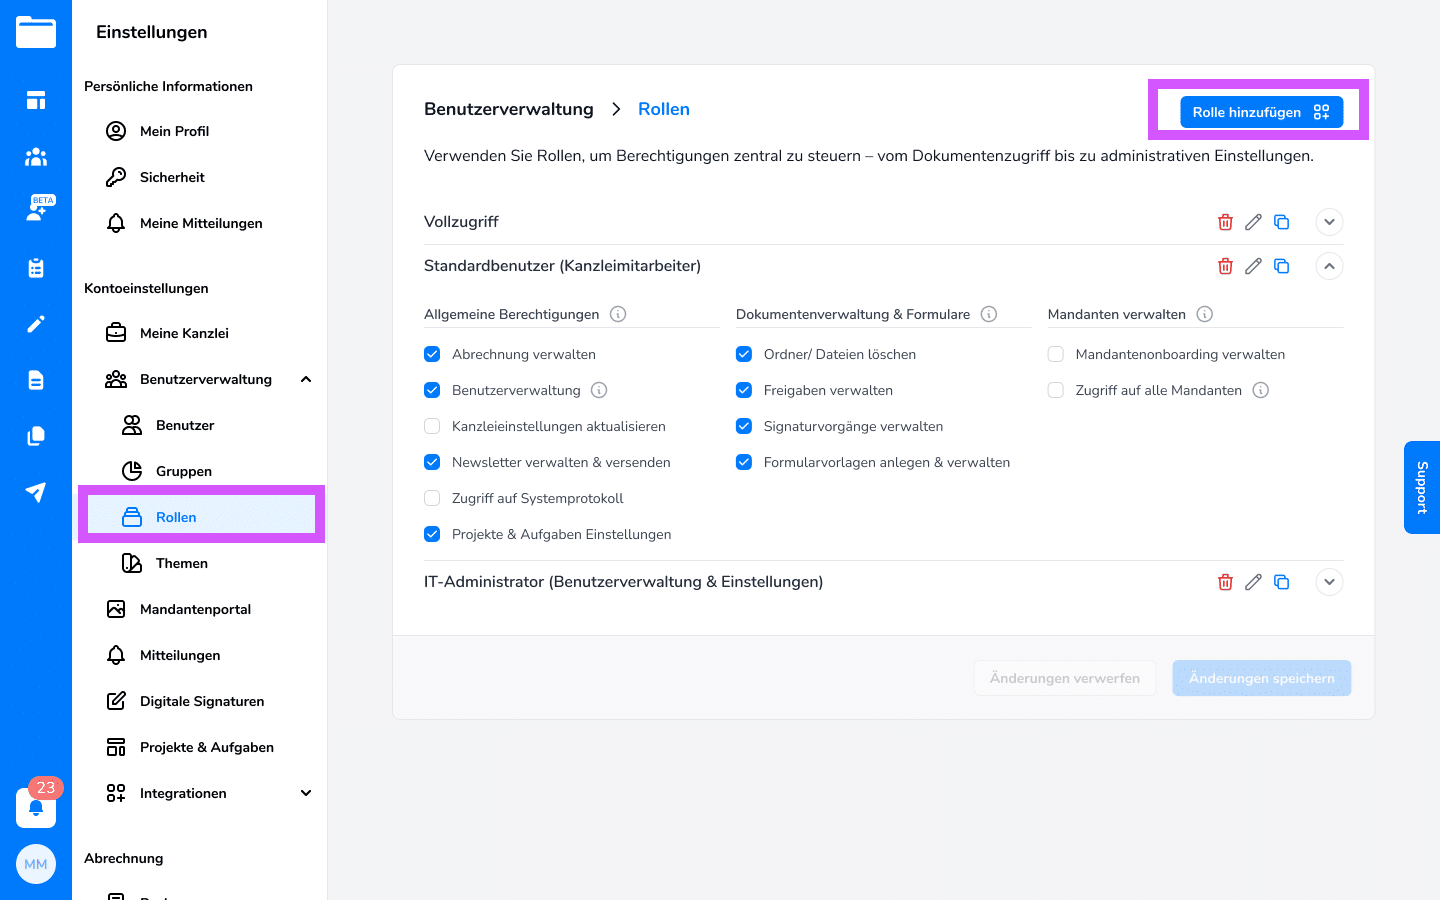Open notifications bell with 23 badge

click(x=36, y=807)
